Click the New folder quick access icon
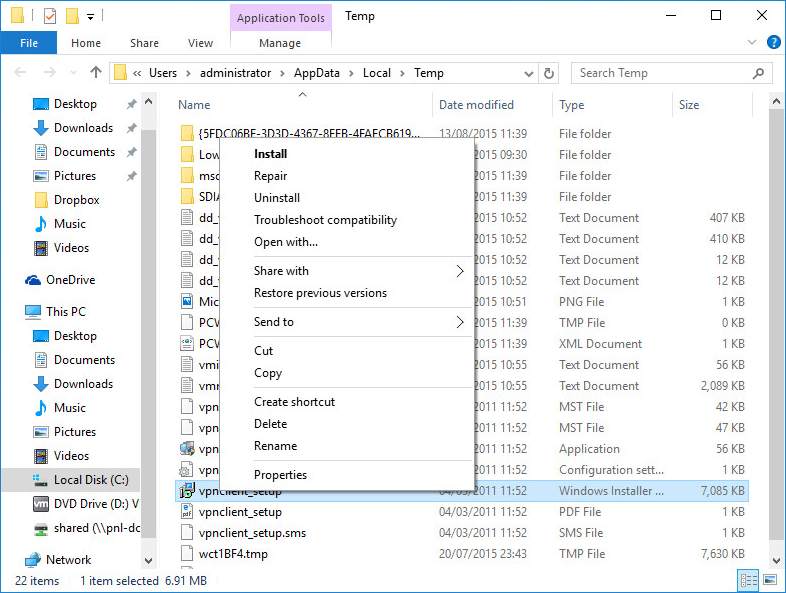Viewport: 786px width, 593px height. tap(72, 16)
